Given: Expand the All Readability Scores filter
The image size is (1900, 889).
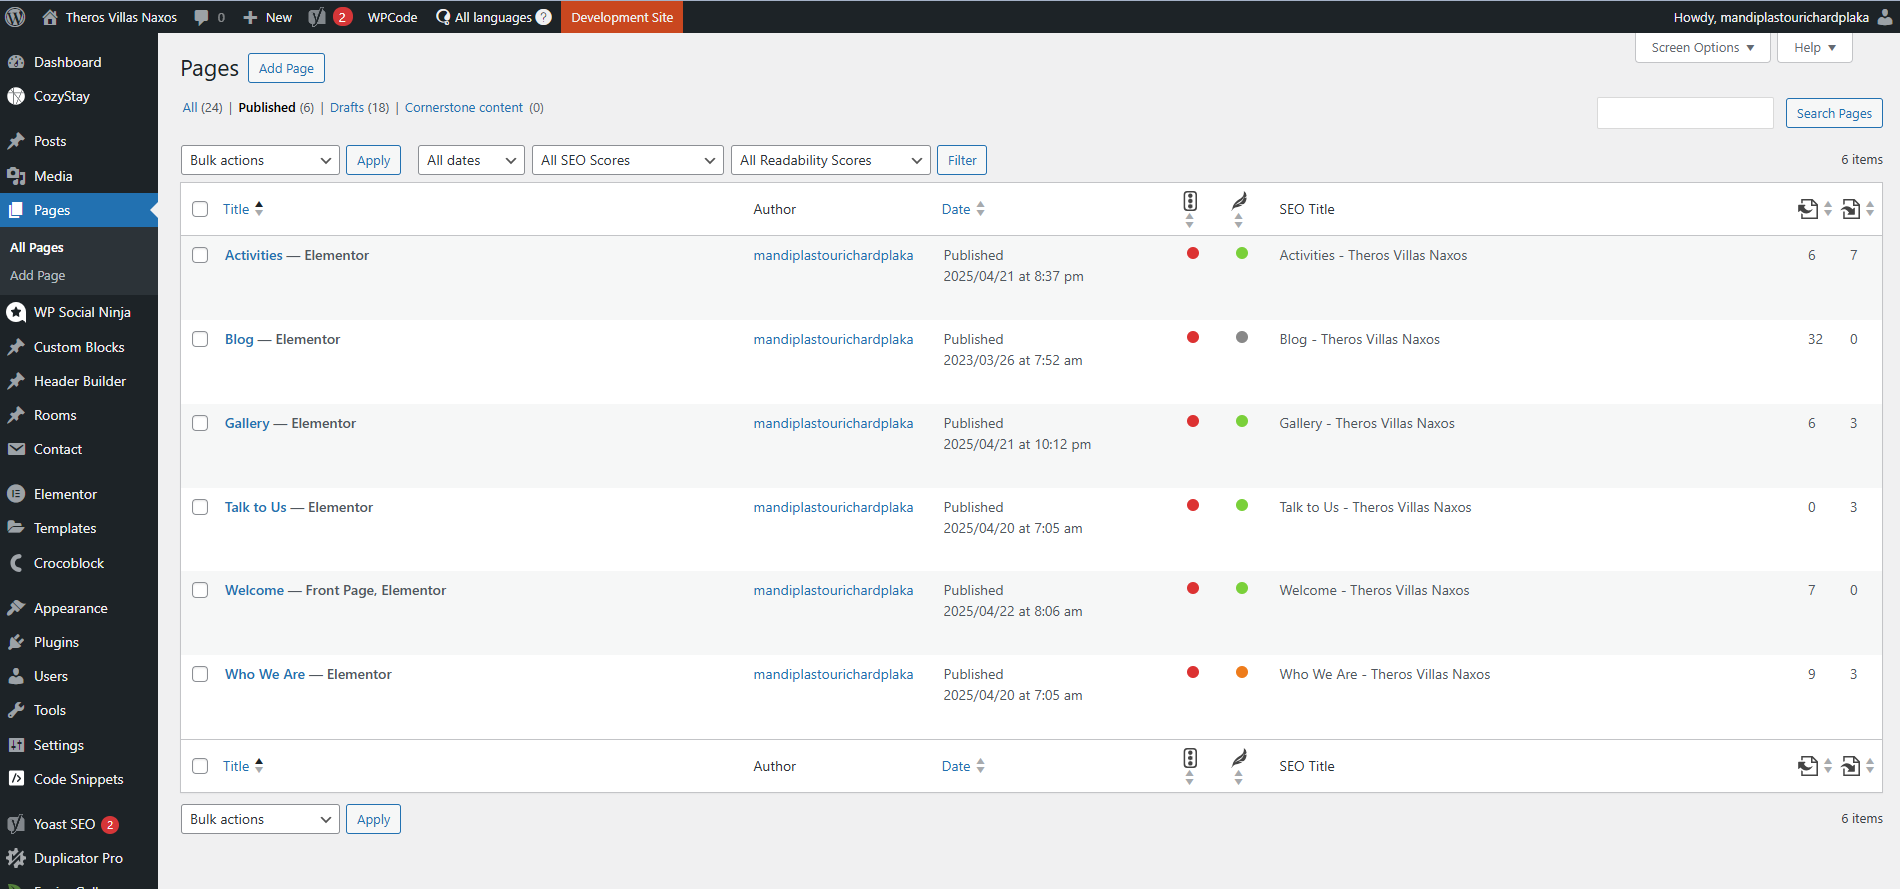Looking at the screenshot, I should [830, 160].
